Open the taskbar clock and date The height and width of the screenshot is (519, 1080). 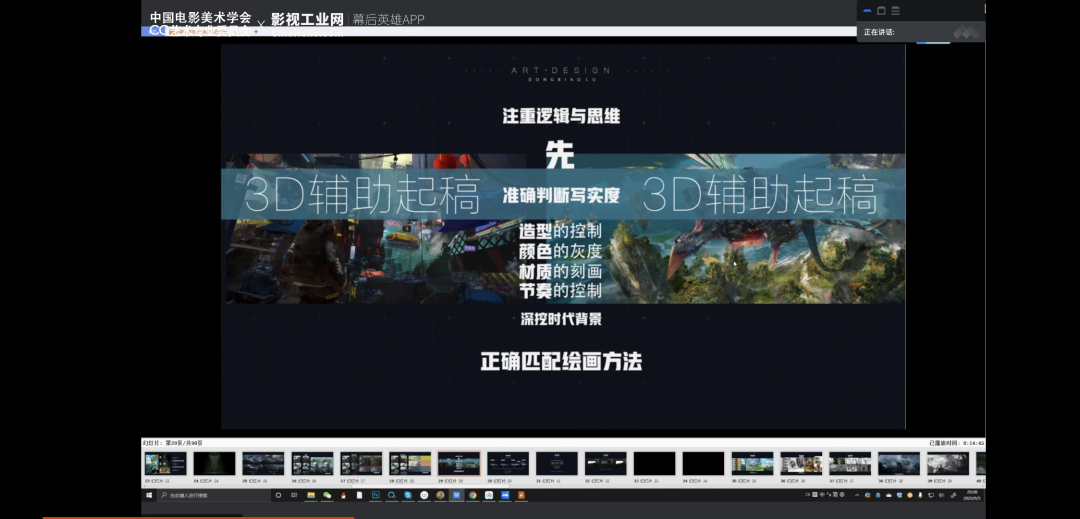[x=973, y=495]
